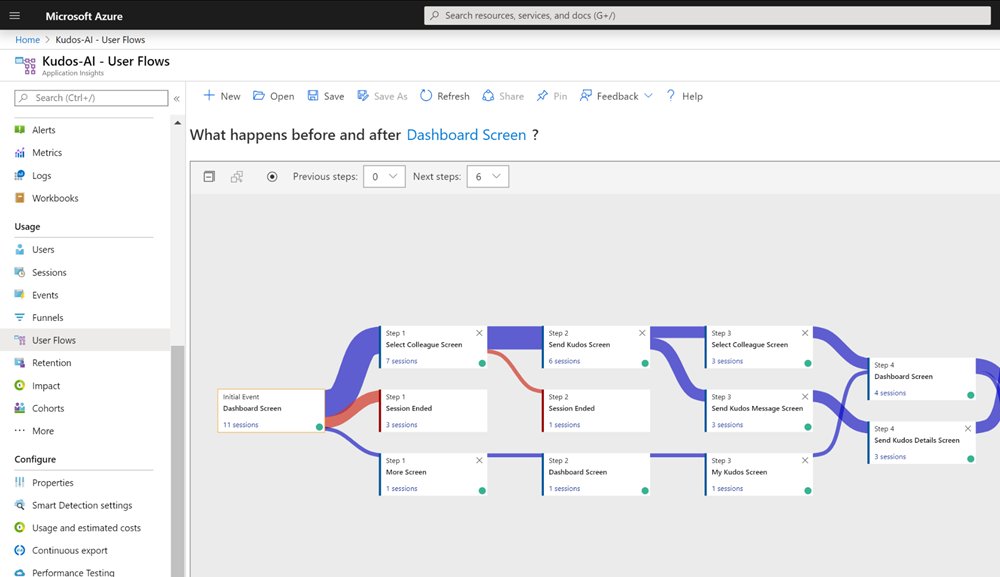The width and height of the screenshot is (1000, 577).
Task: Close Step 3 Select Colleague Screen node
Action: coord(805,333)
